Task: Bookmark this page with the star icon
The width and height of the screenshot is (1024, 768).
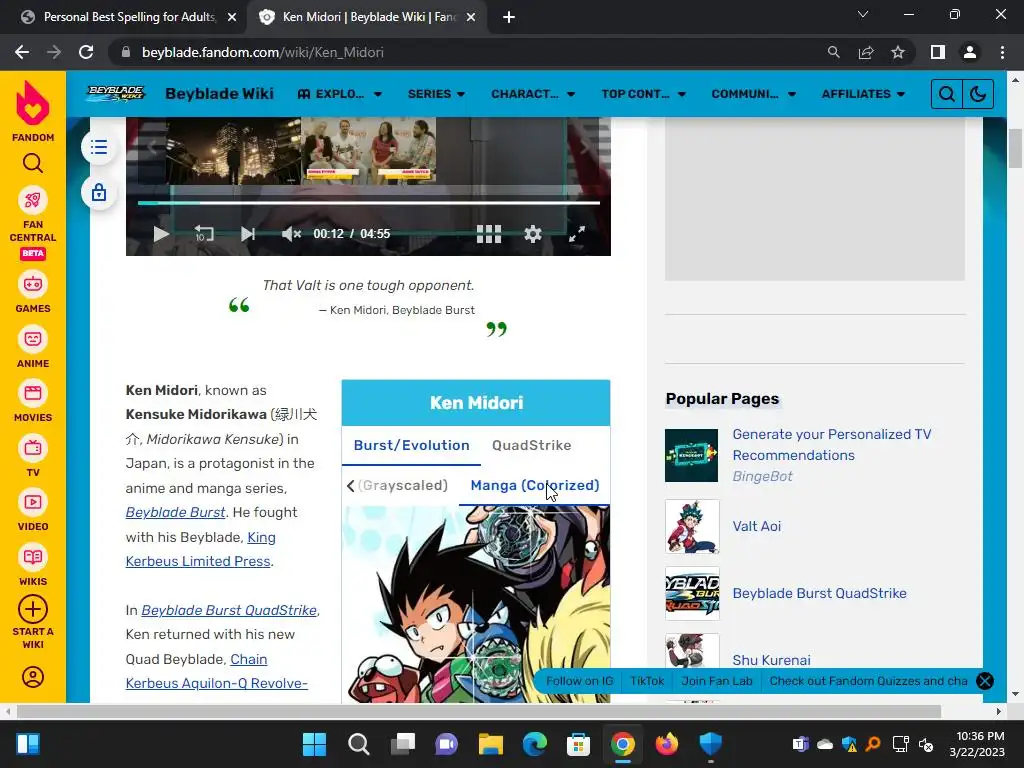Action: [x=898, y=52]
